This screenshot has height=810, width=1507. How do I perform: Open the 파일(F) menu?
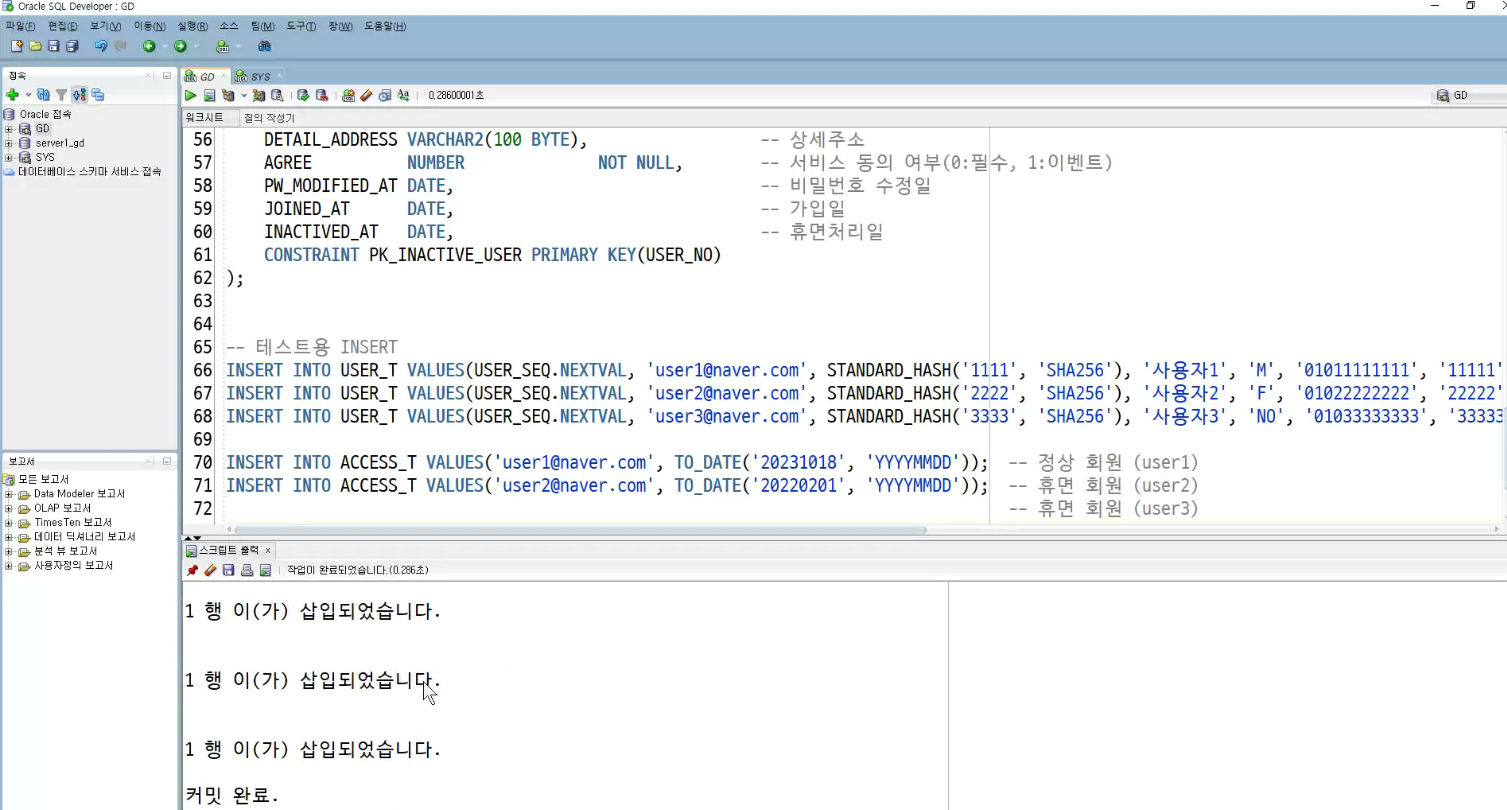tap(20, 26)
